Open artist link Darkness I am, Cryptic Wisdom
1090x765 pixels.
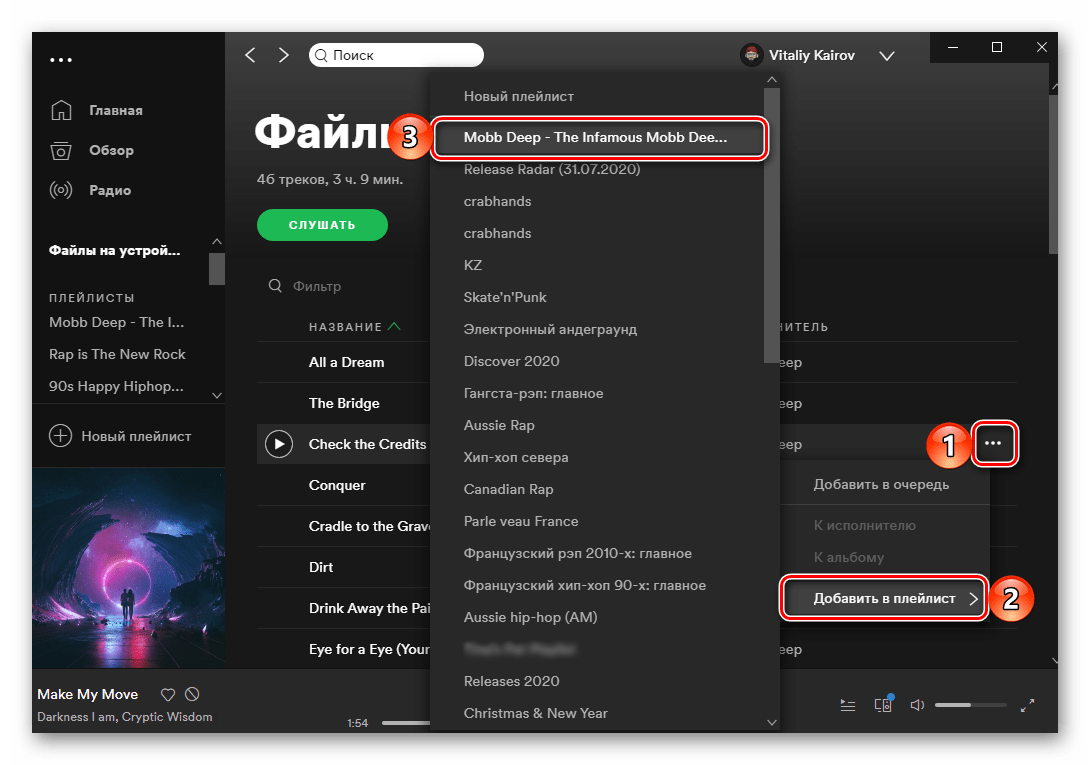tap(124, 717)
